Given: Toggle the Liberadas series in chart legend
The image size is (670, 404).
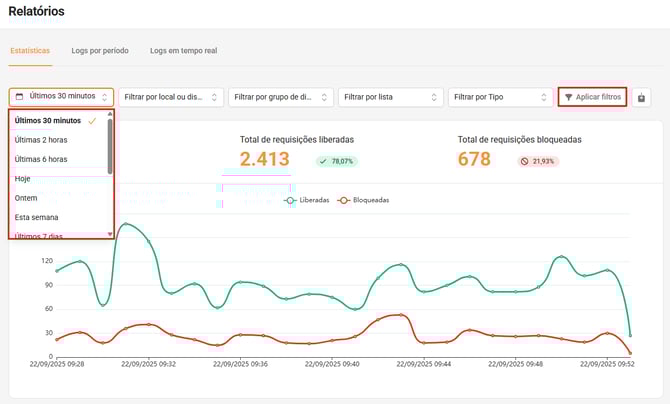Looking at the screenshot, I should pyautogui.click(x=306, y=200).
